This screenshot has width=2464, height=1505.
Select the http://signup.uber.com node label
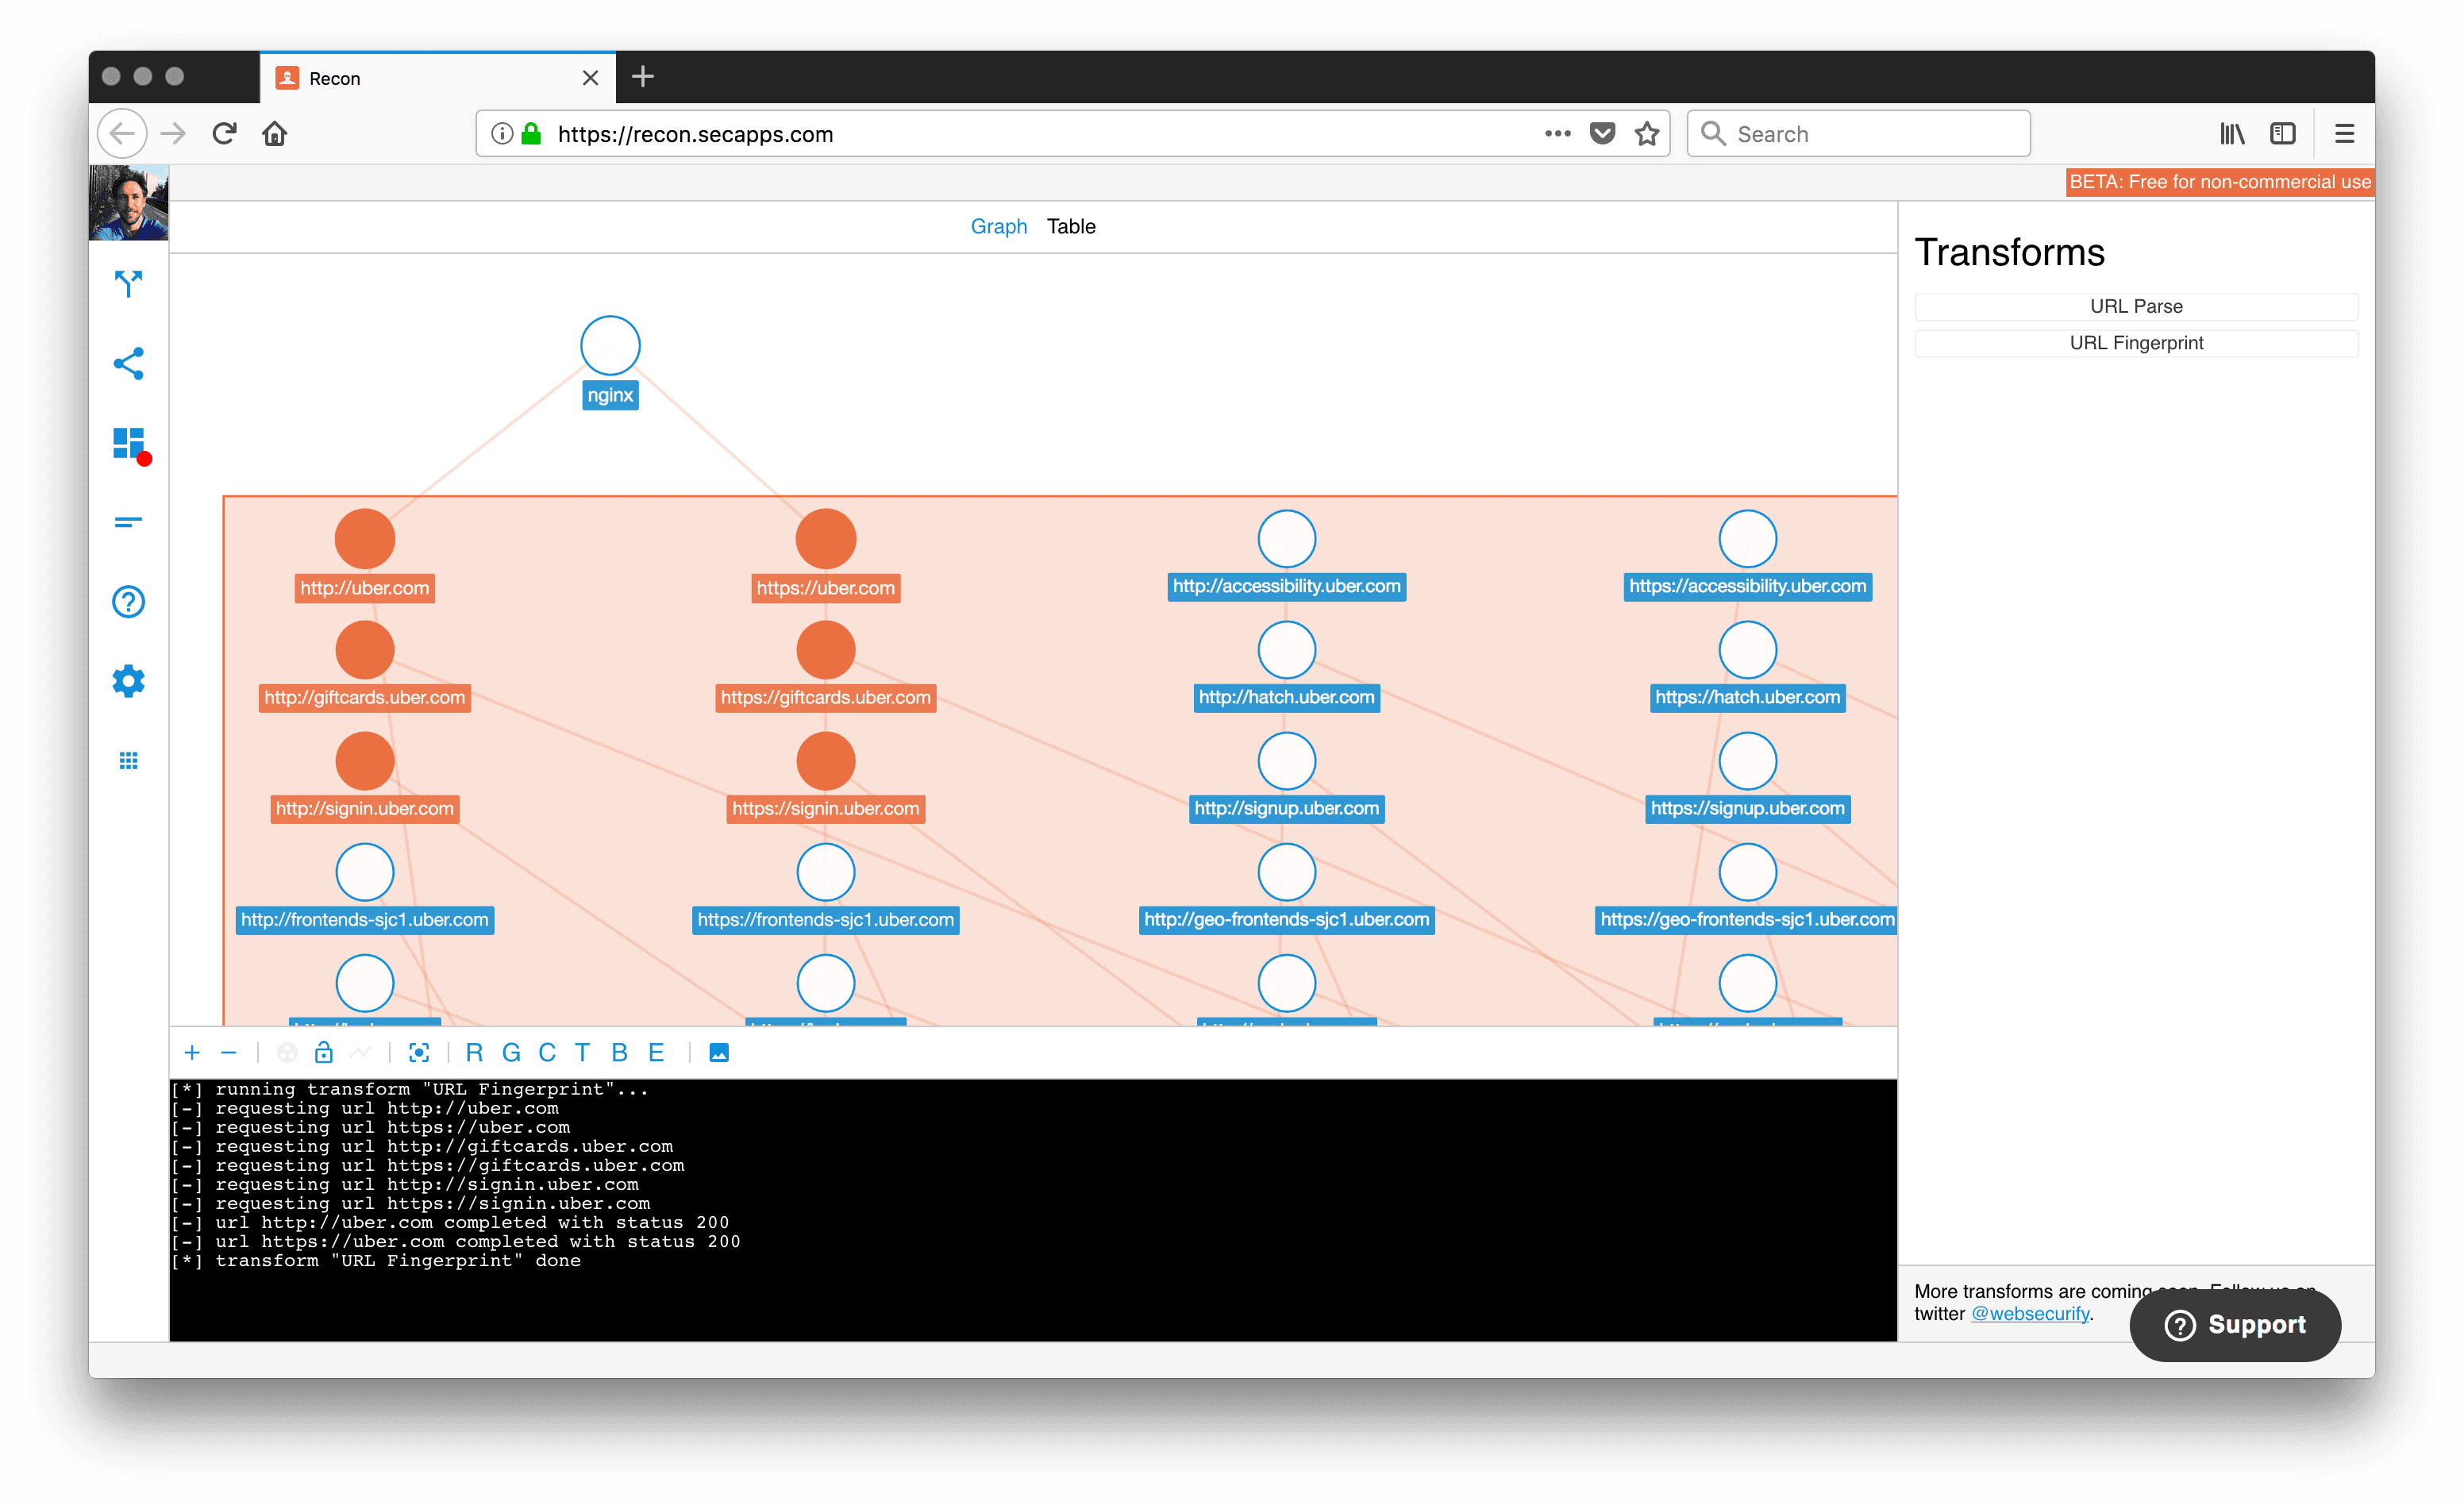[1286, 808]
